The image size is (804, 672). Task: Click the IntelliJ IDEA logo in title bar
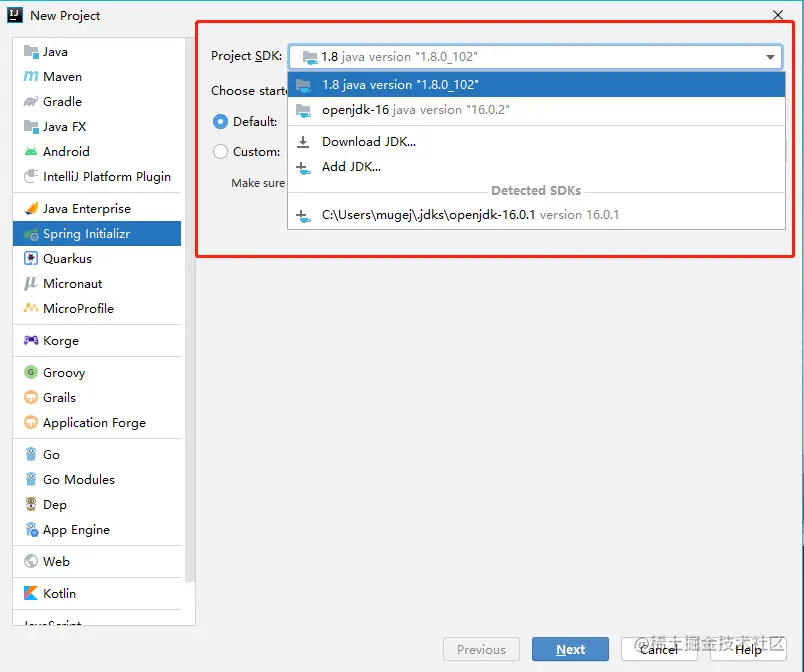(15, 15)
